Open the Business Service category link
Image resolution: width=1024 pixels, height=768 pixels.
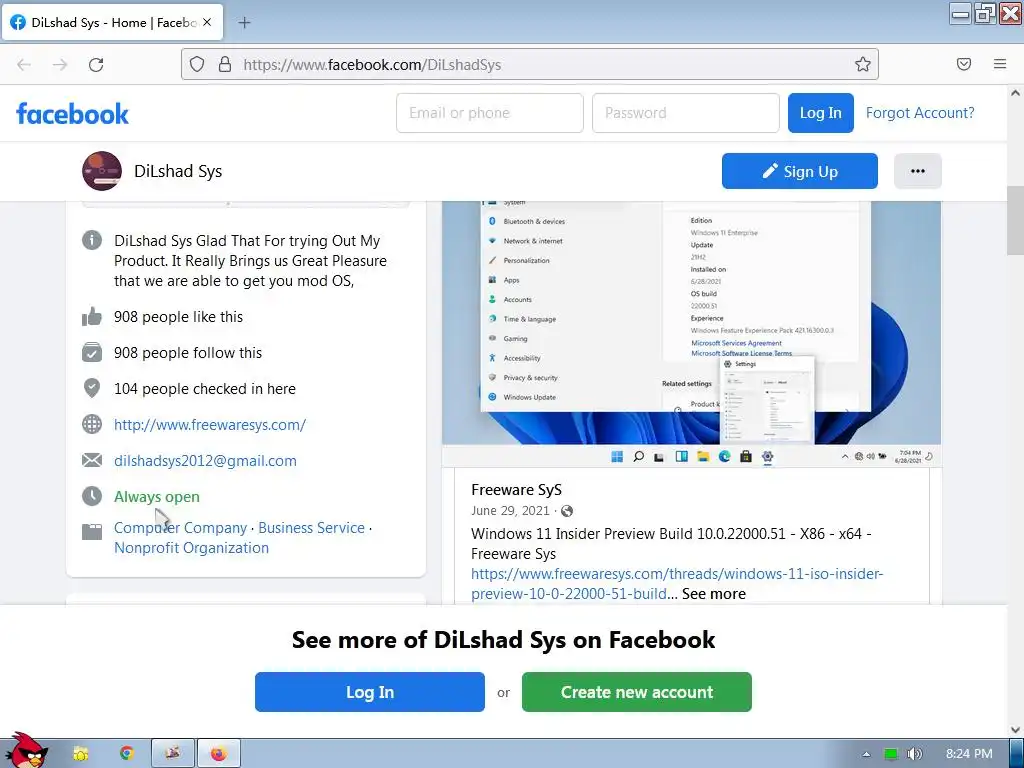pyautogui.click(x=312, y=528)
